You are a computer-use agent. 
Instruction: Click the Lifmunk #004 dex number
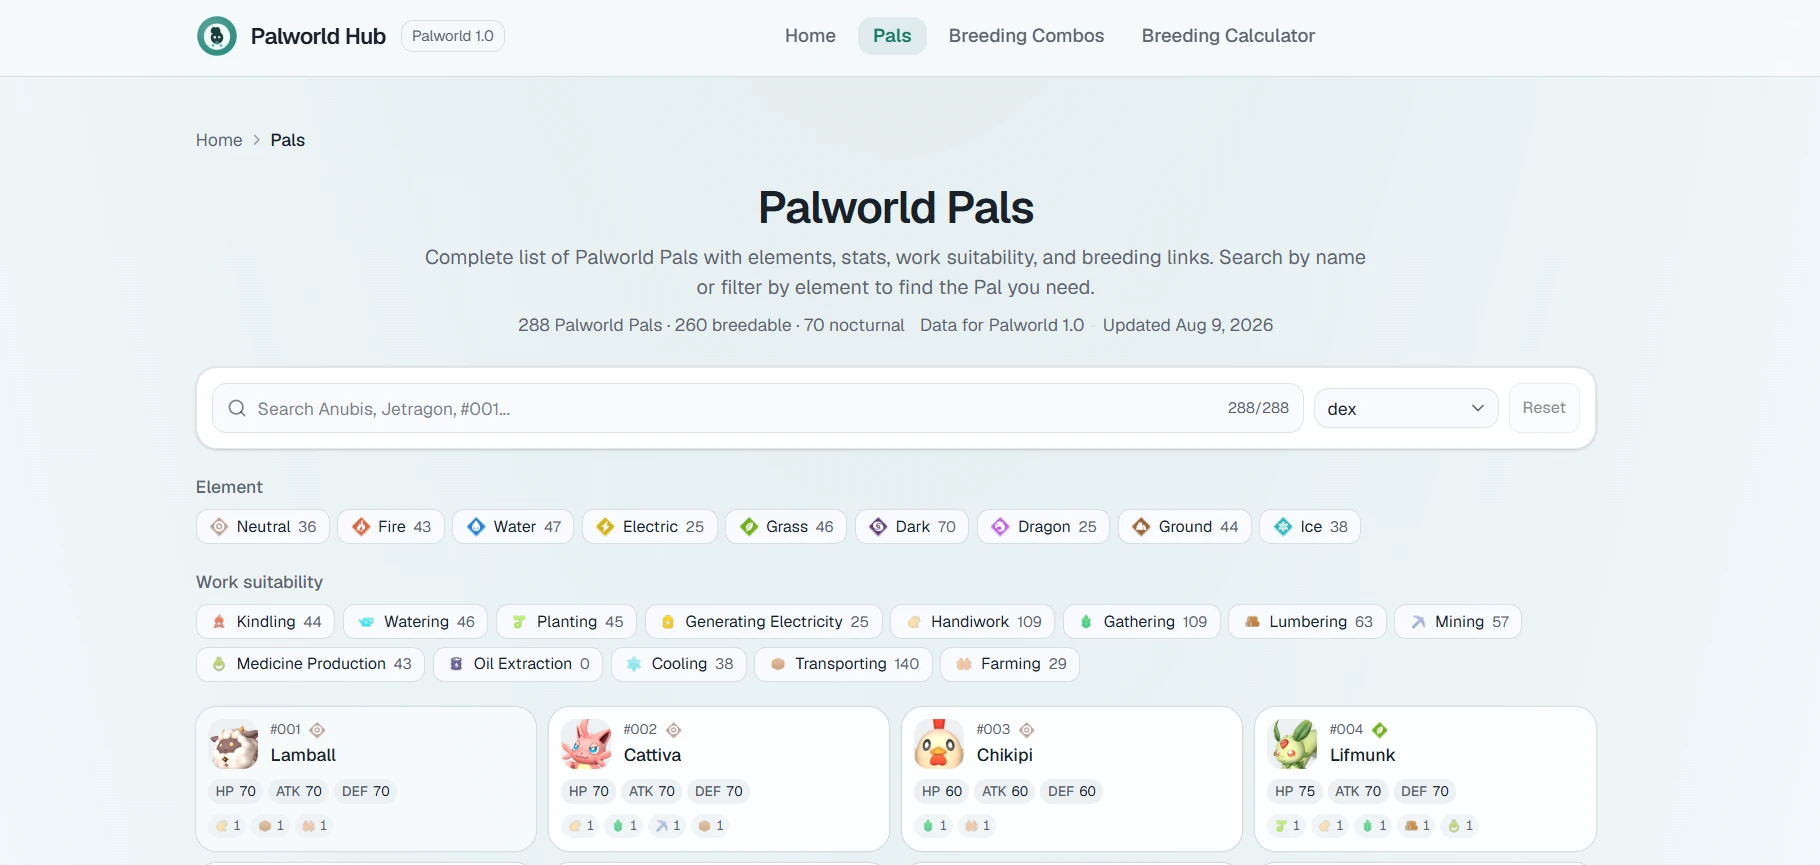(x=1346, y=730)
